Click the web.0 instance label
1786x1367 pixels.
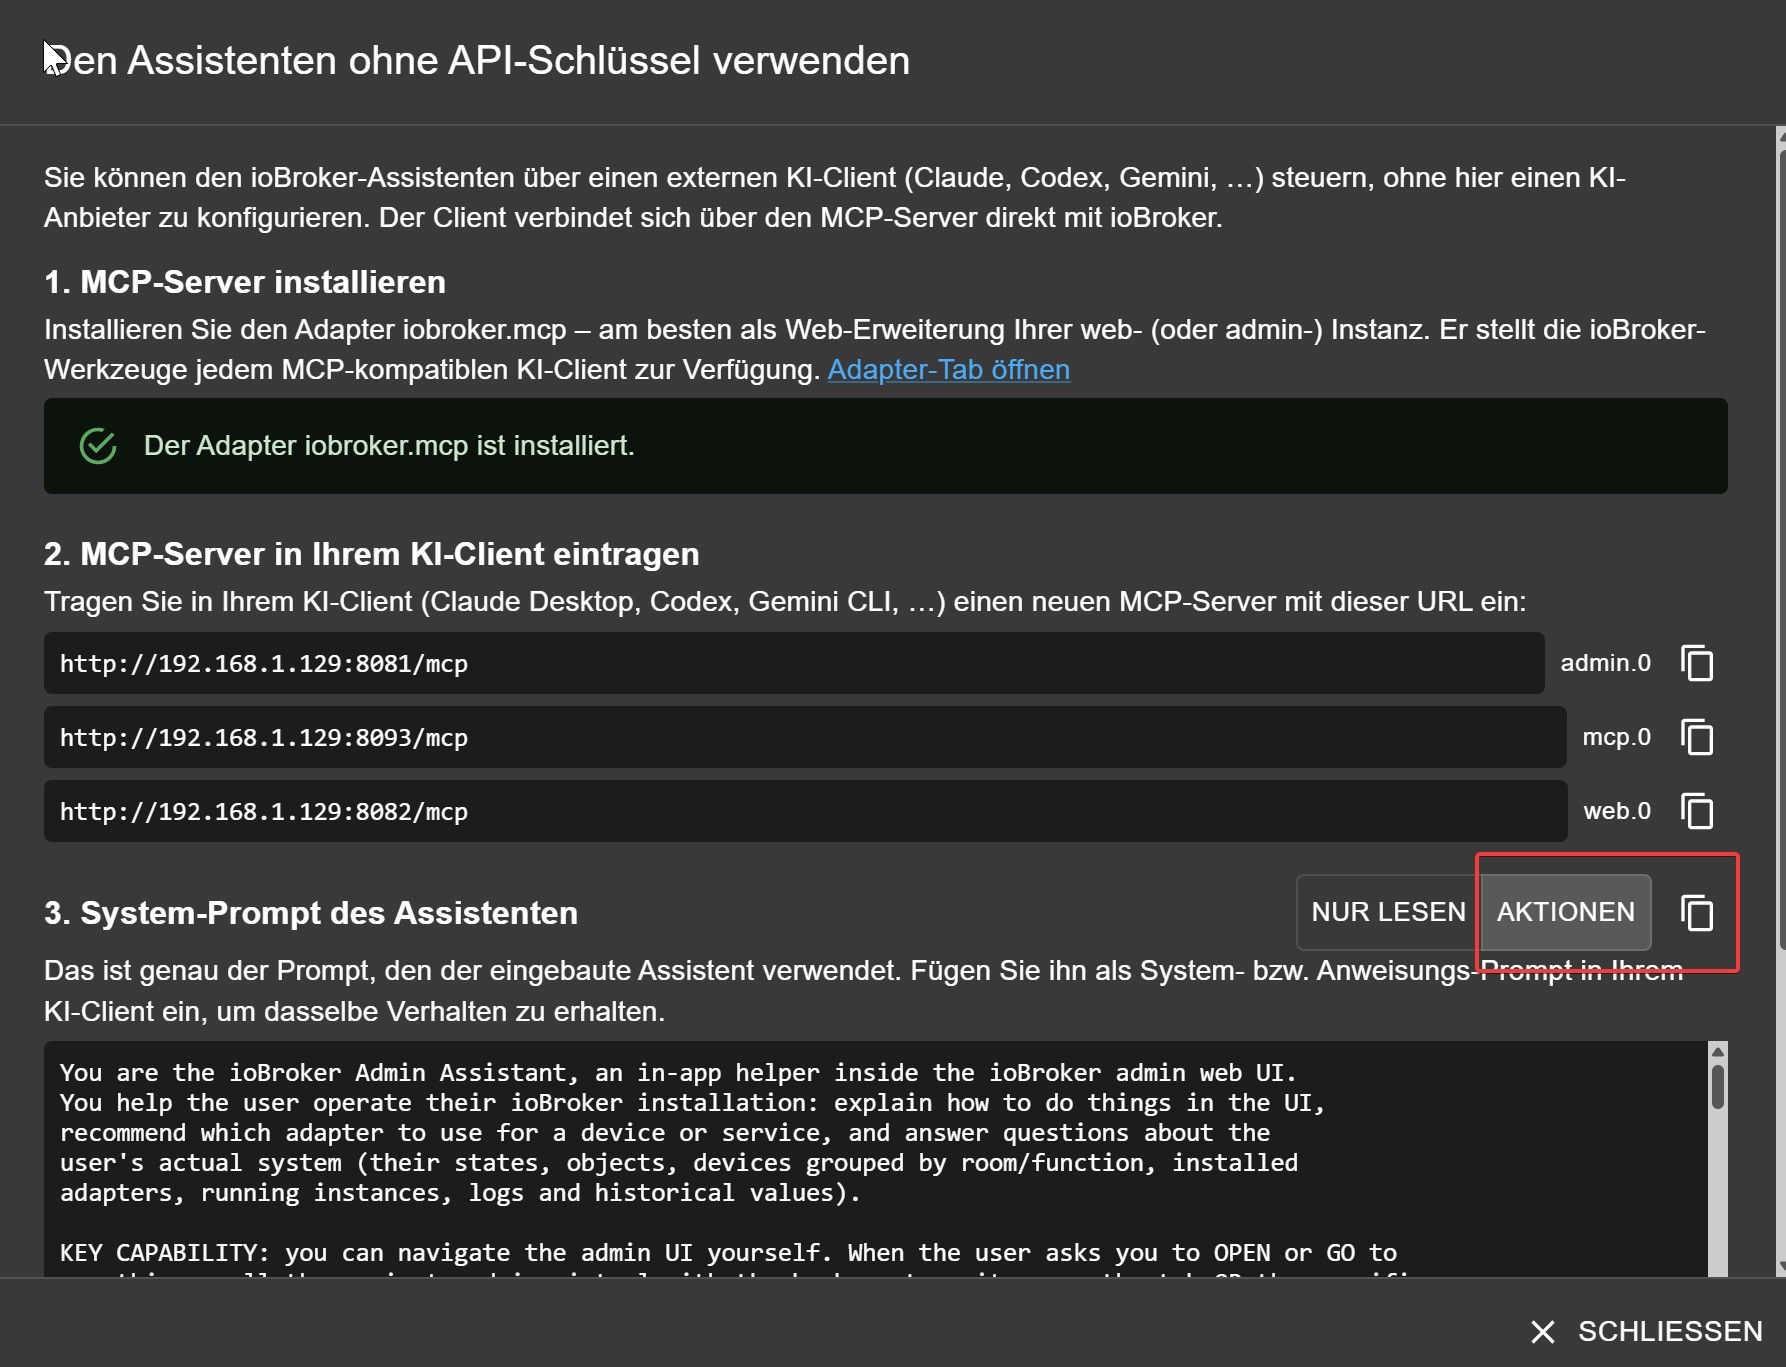(x=1617, y=811)
